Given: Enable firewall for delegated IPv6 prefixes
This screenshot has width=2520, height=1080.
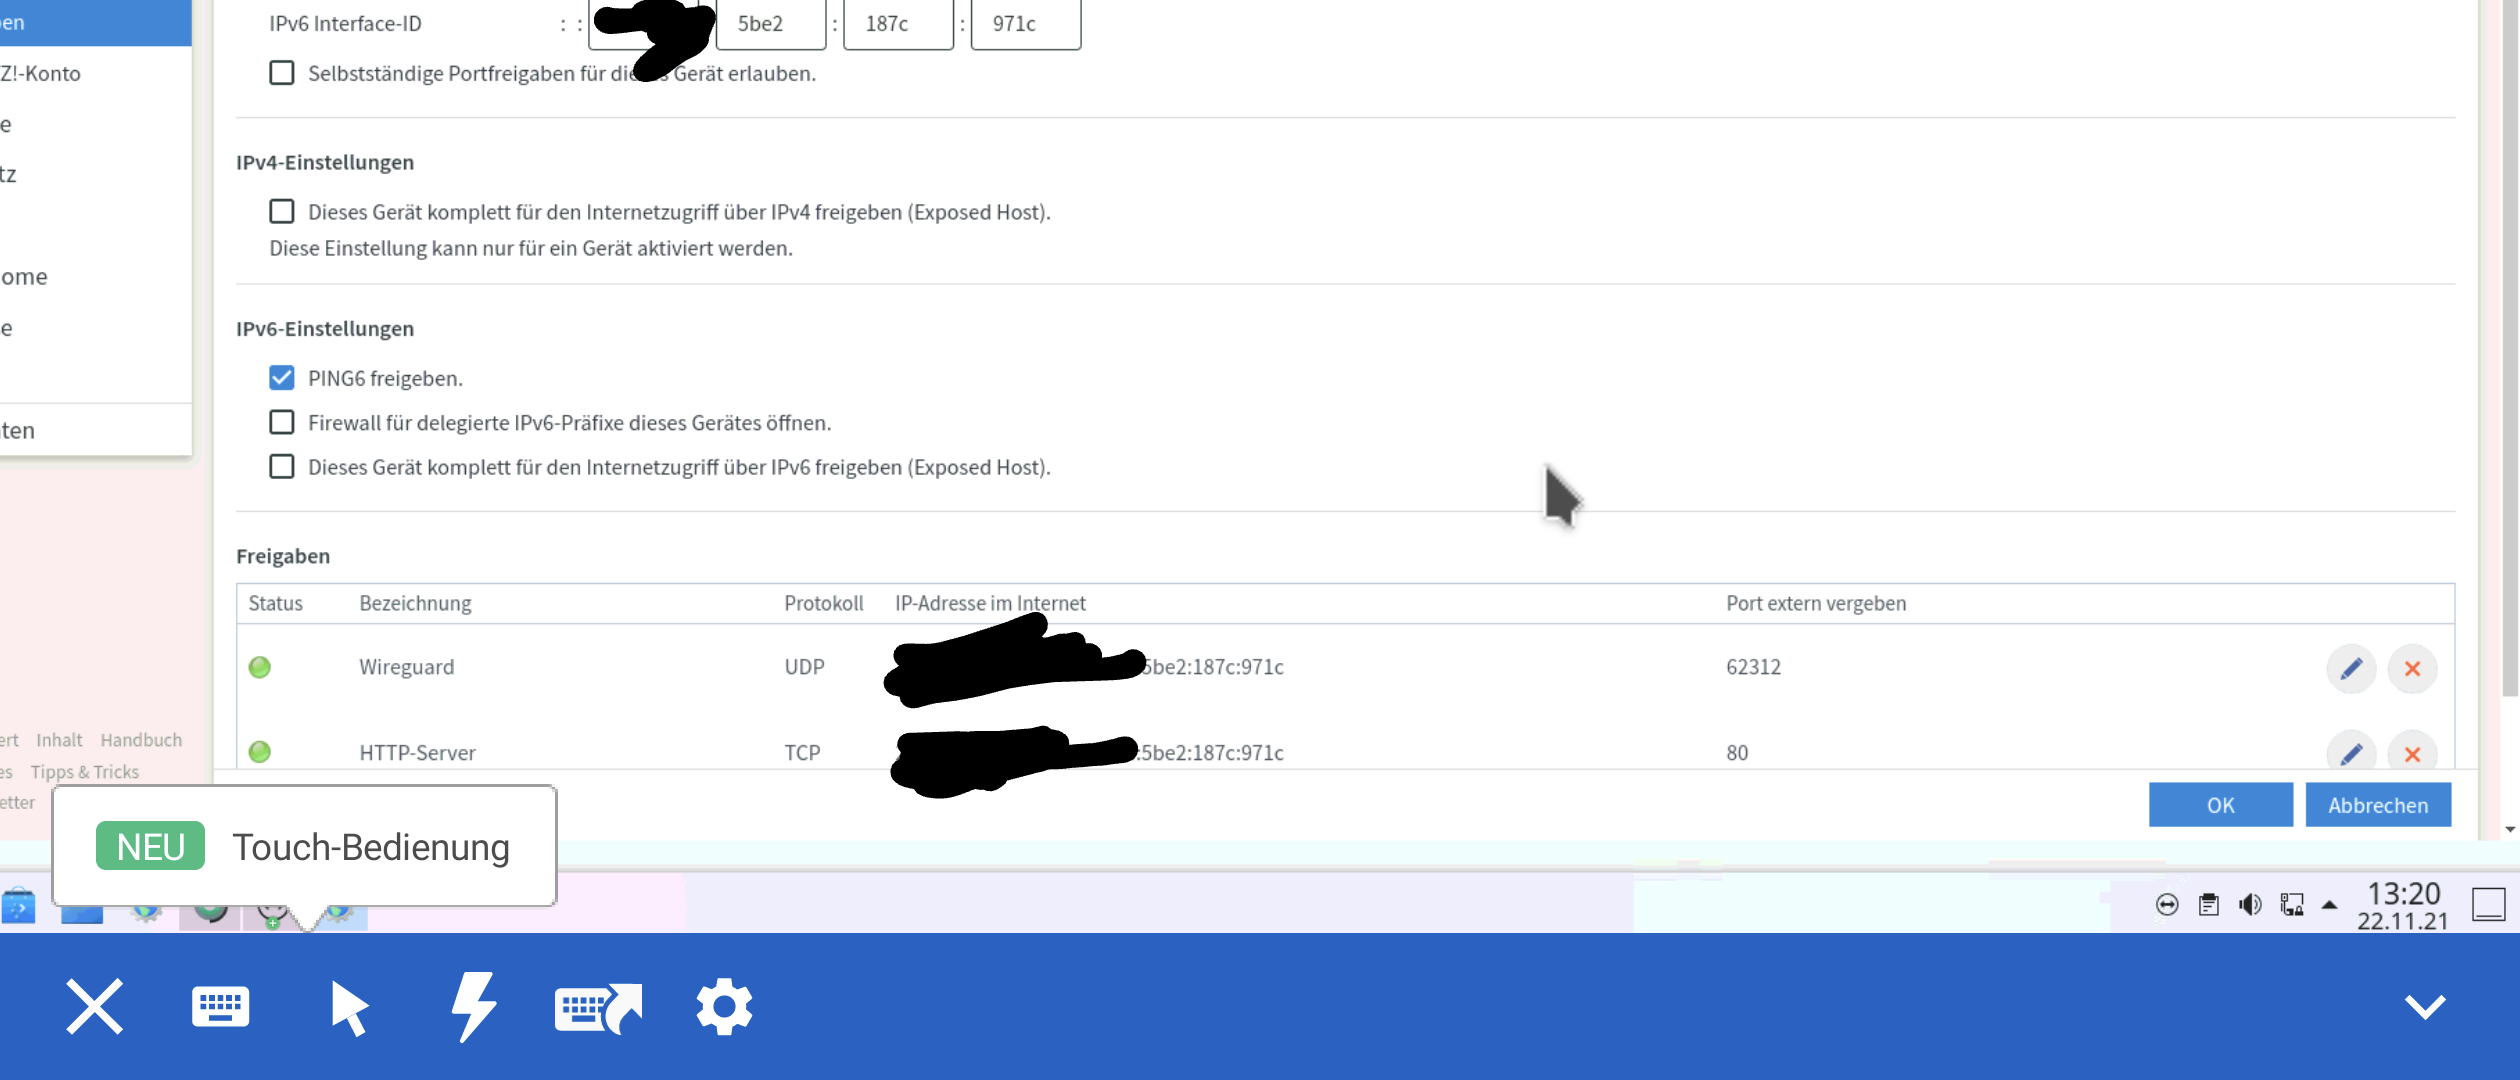Looking at the screenshot, I should pos(282,423).
